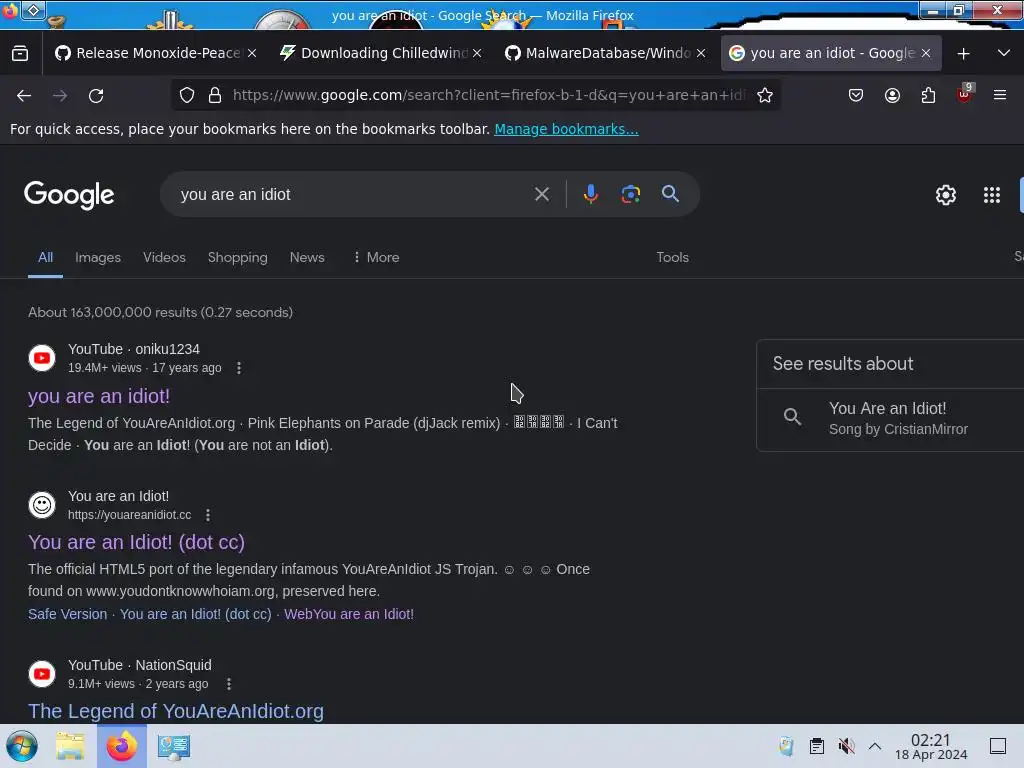Viewport: 1024px width, 768px height.
Task: List all tabs dropdown arrow
Action: (x=1004, y=53)
